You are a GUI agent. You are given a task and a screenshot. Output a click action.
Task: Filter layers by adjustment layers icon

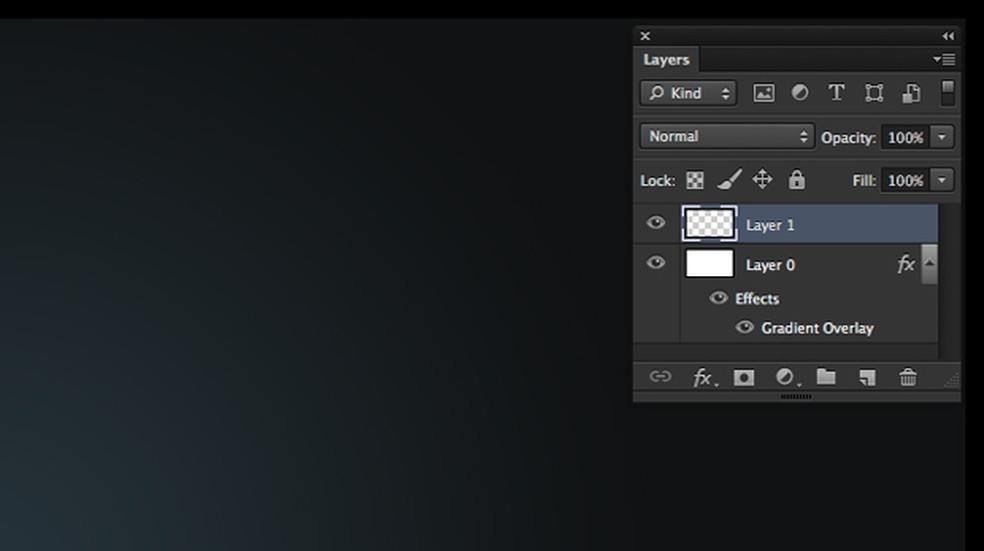[x=800, y=93]
